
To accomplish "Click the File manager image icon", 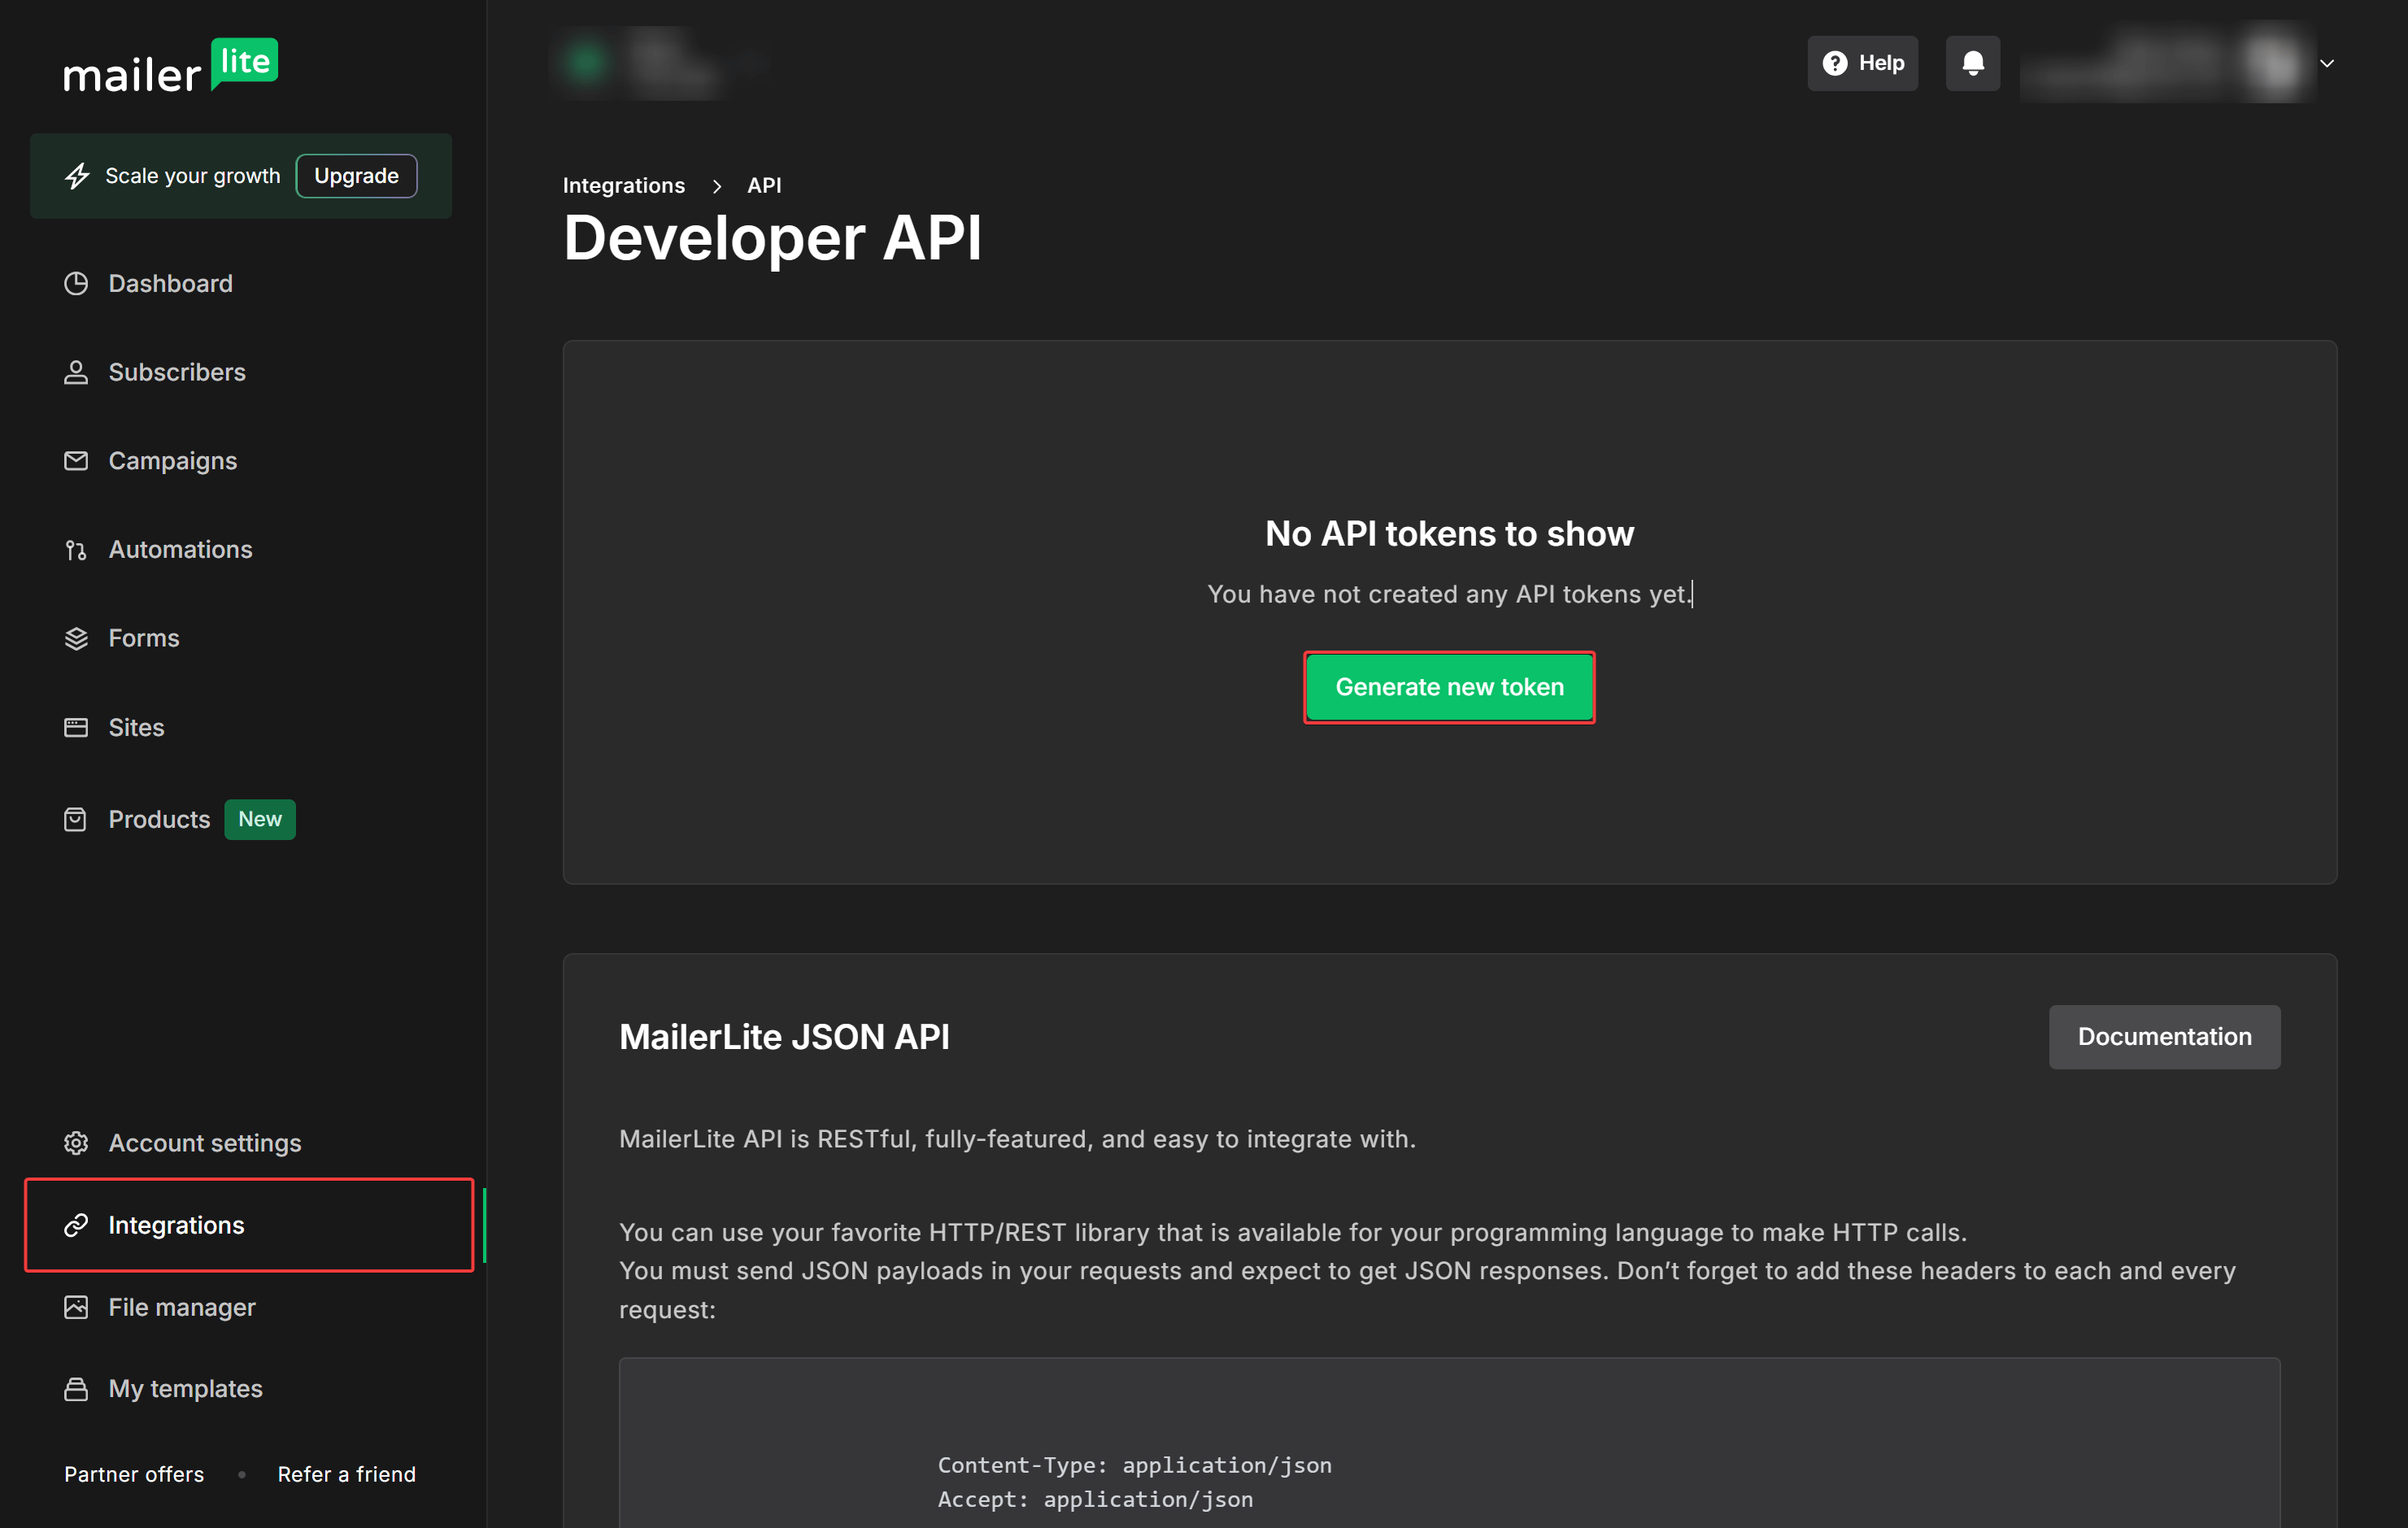I will (x=76, y=1307).
